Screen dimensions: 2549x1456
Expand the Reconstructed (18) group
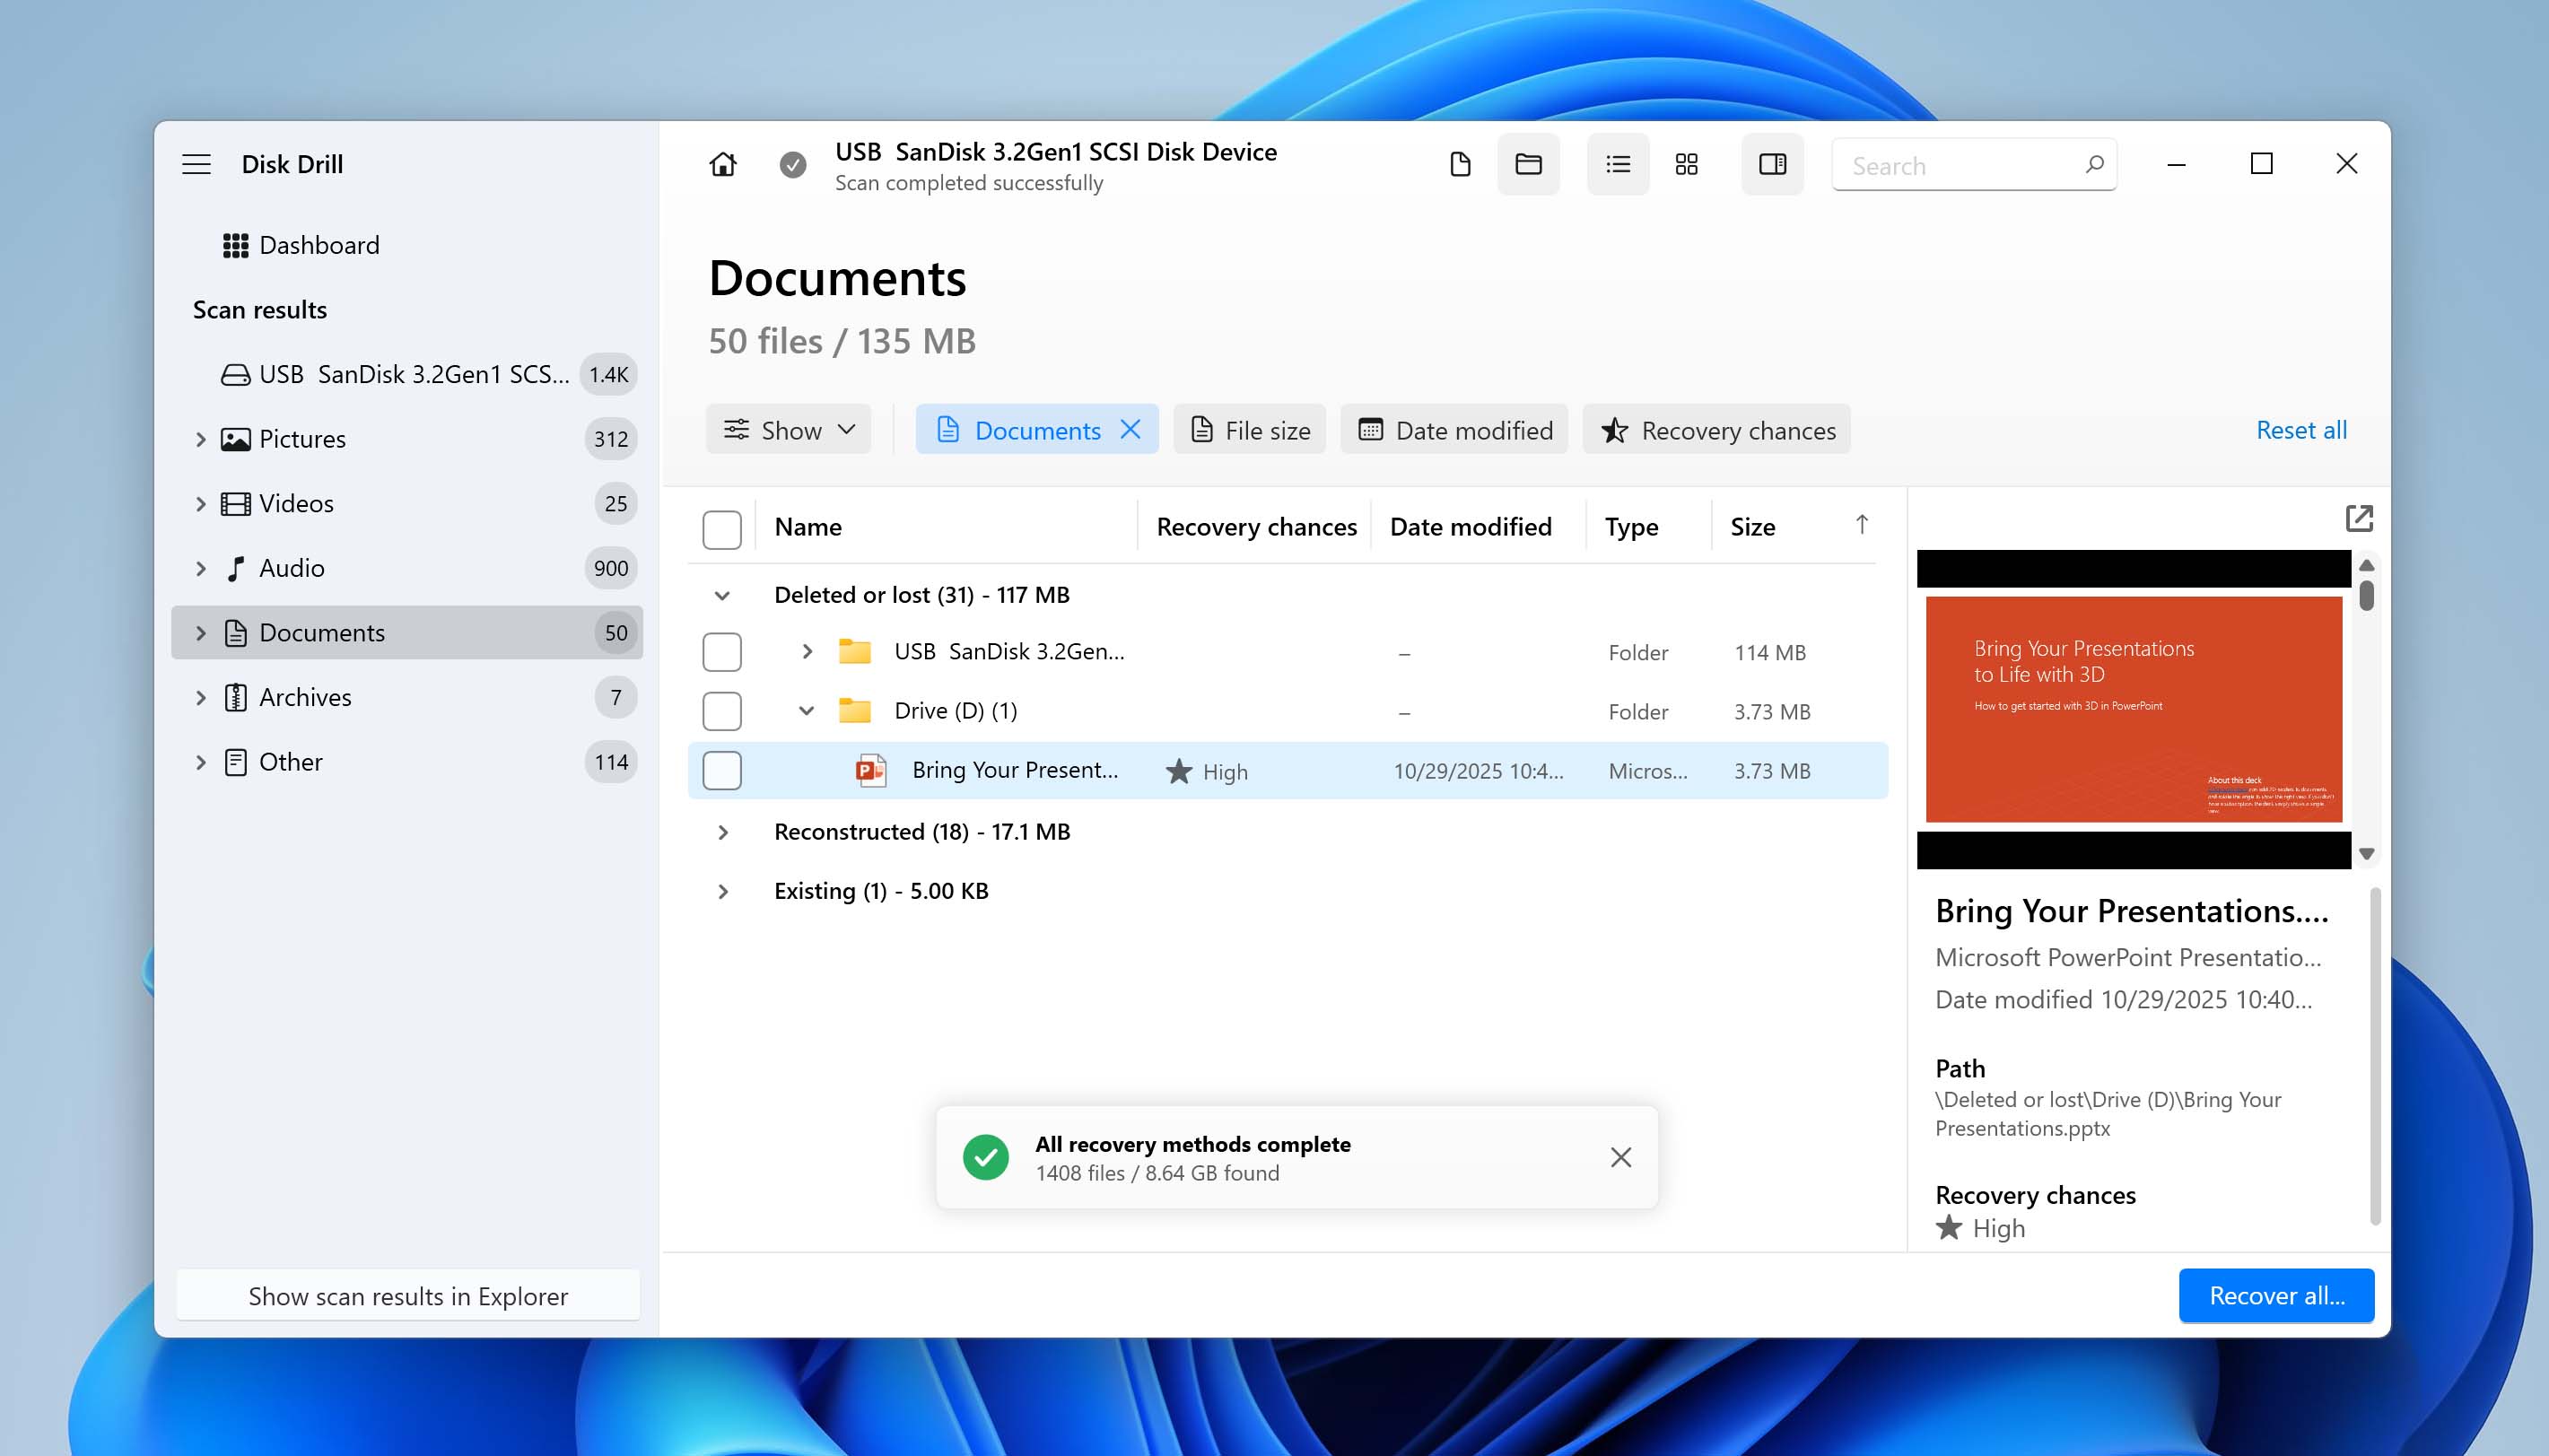coord(722,832)
